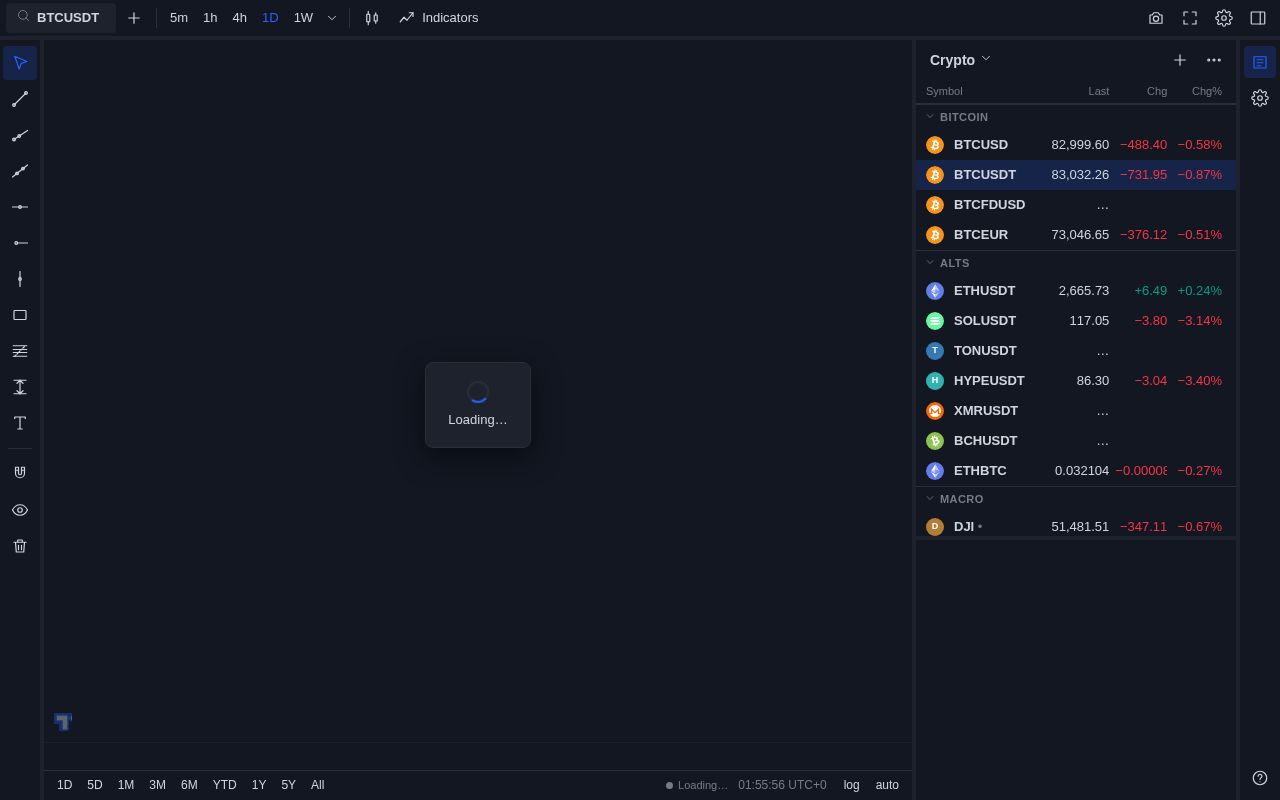The image size is (1280, 800).
Task: Toggle the auto scale
Action: pyautogui.click(x=888, y=785)
